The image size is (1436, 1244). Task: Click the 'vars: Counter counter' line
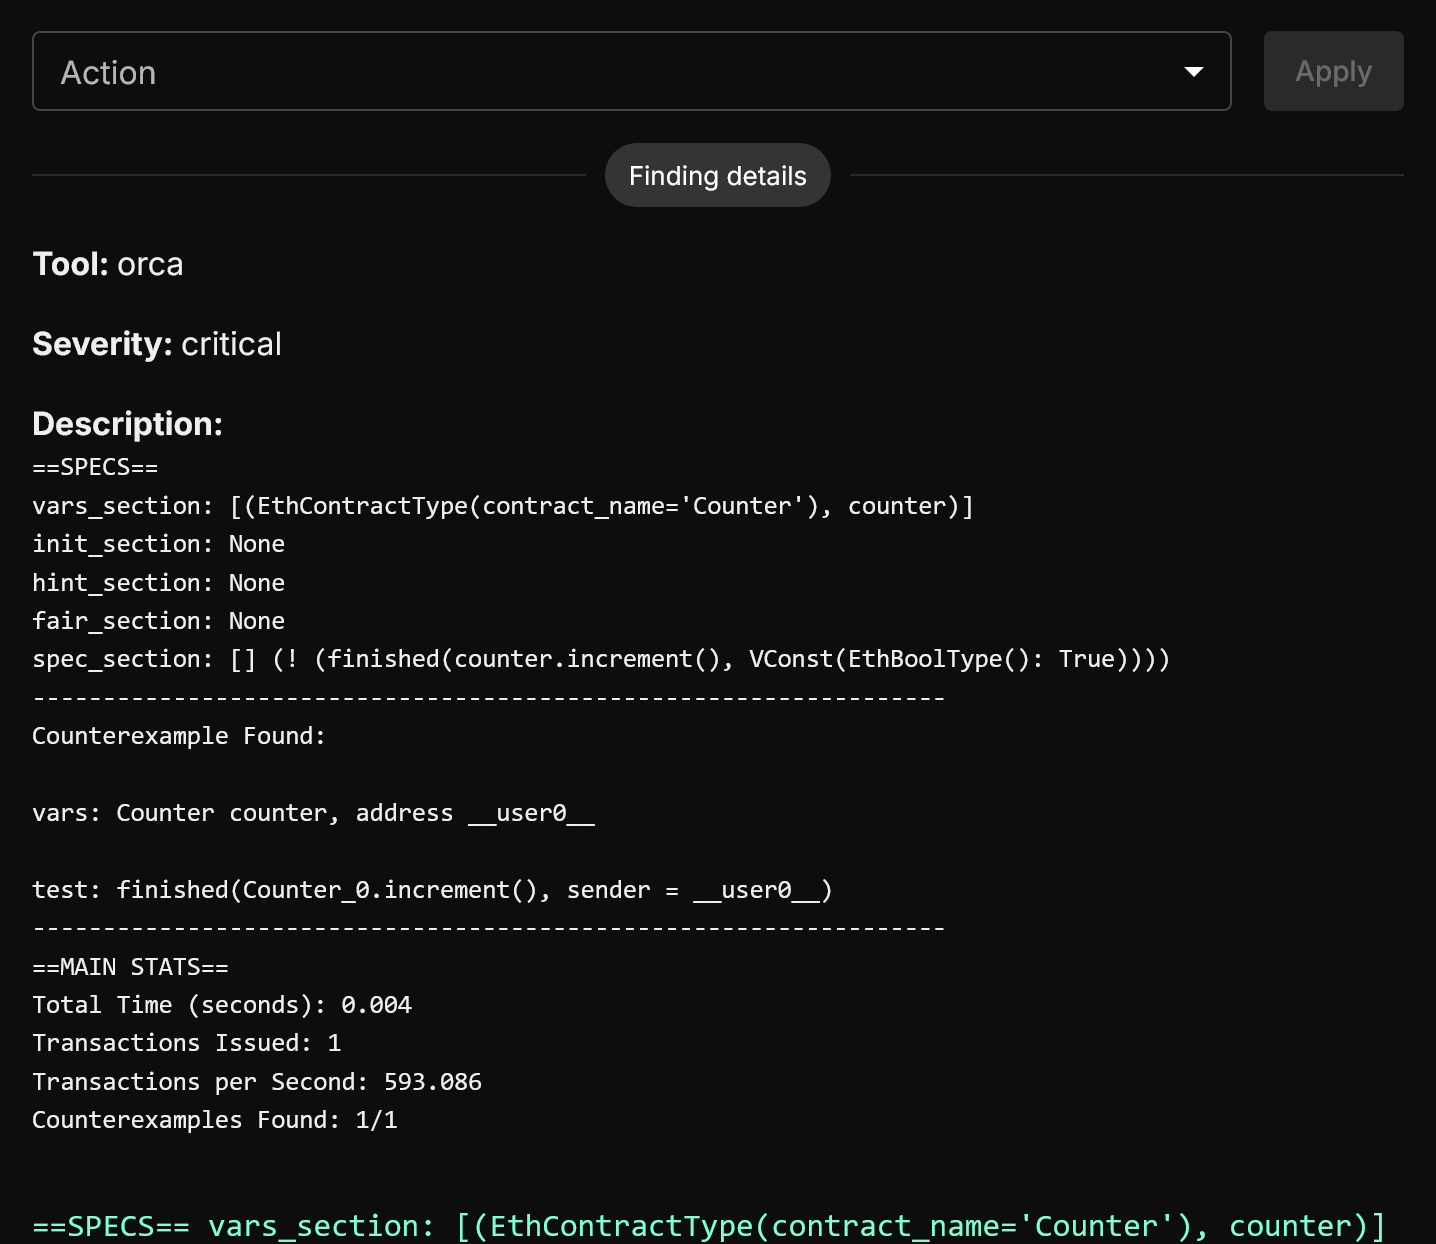(313, 813)
